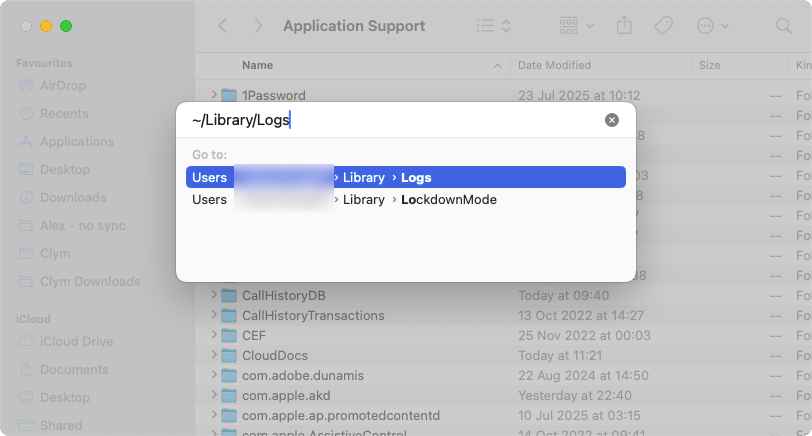Sort by the Name column header
812x436 pixels.
coord(257,65)
